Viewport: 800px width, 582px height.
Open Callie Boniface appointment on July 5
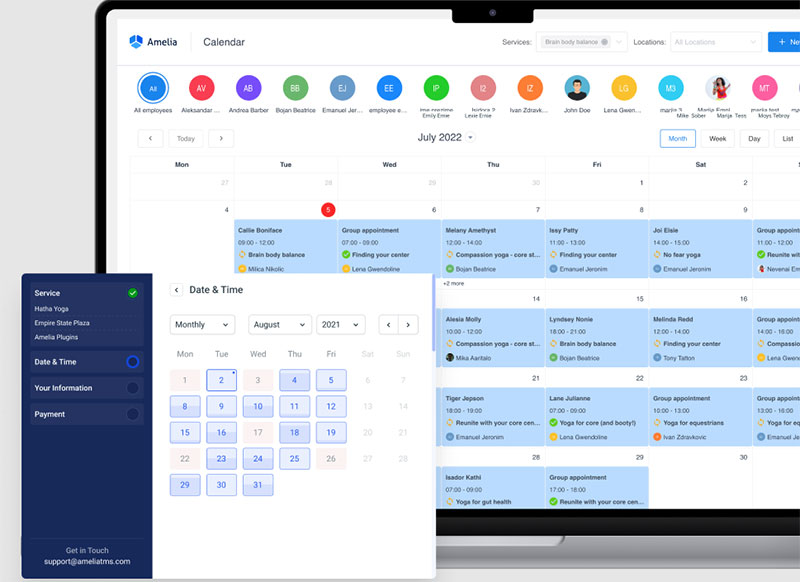286,249
